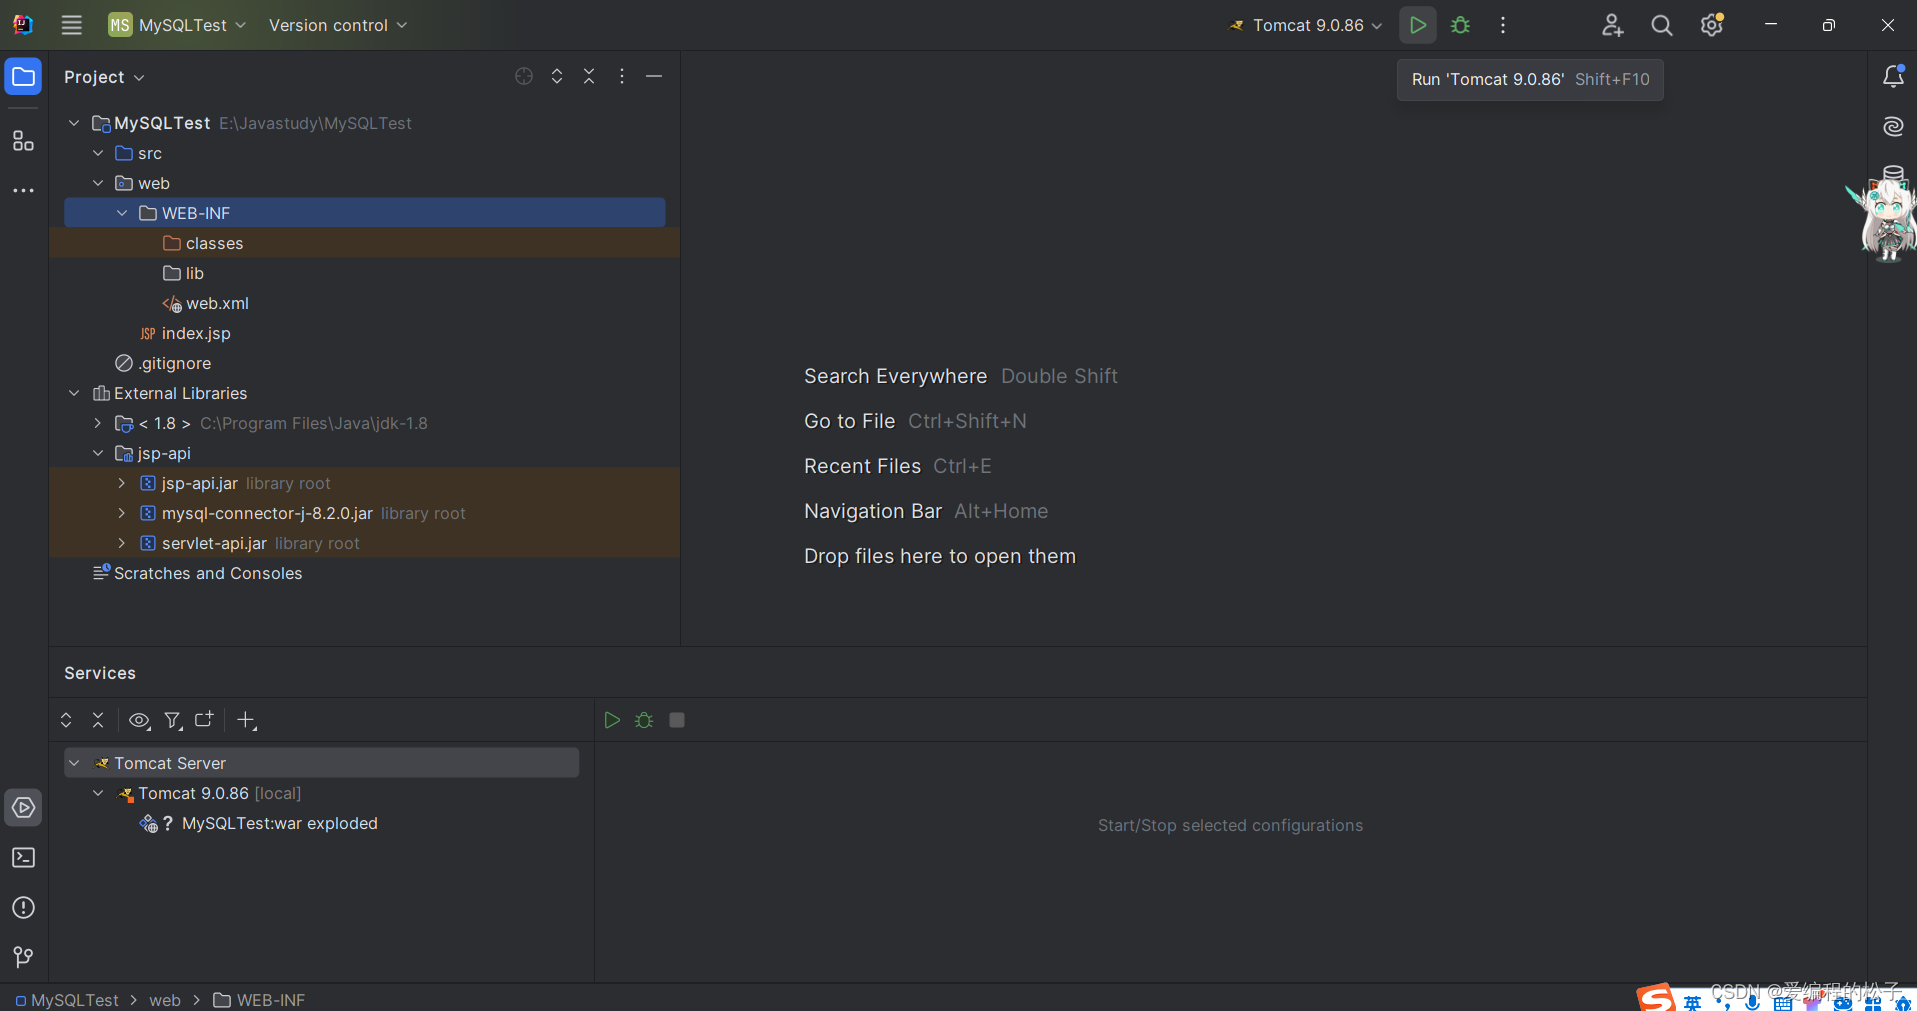Open the main hamburger menu
Image resolution: width=1917 pixels, height=1011 pixels.
click(x=72, y=25)
